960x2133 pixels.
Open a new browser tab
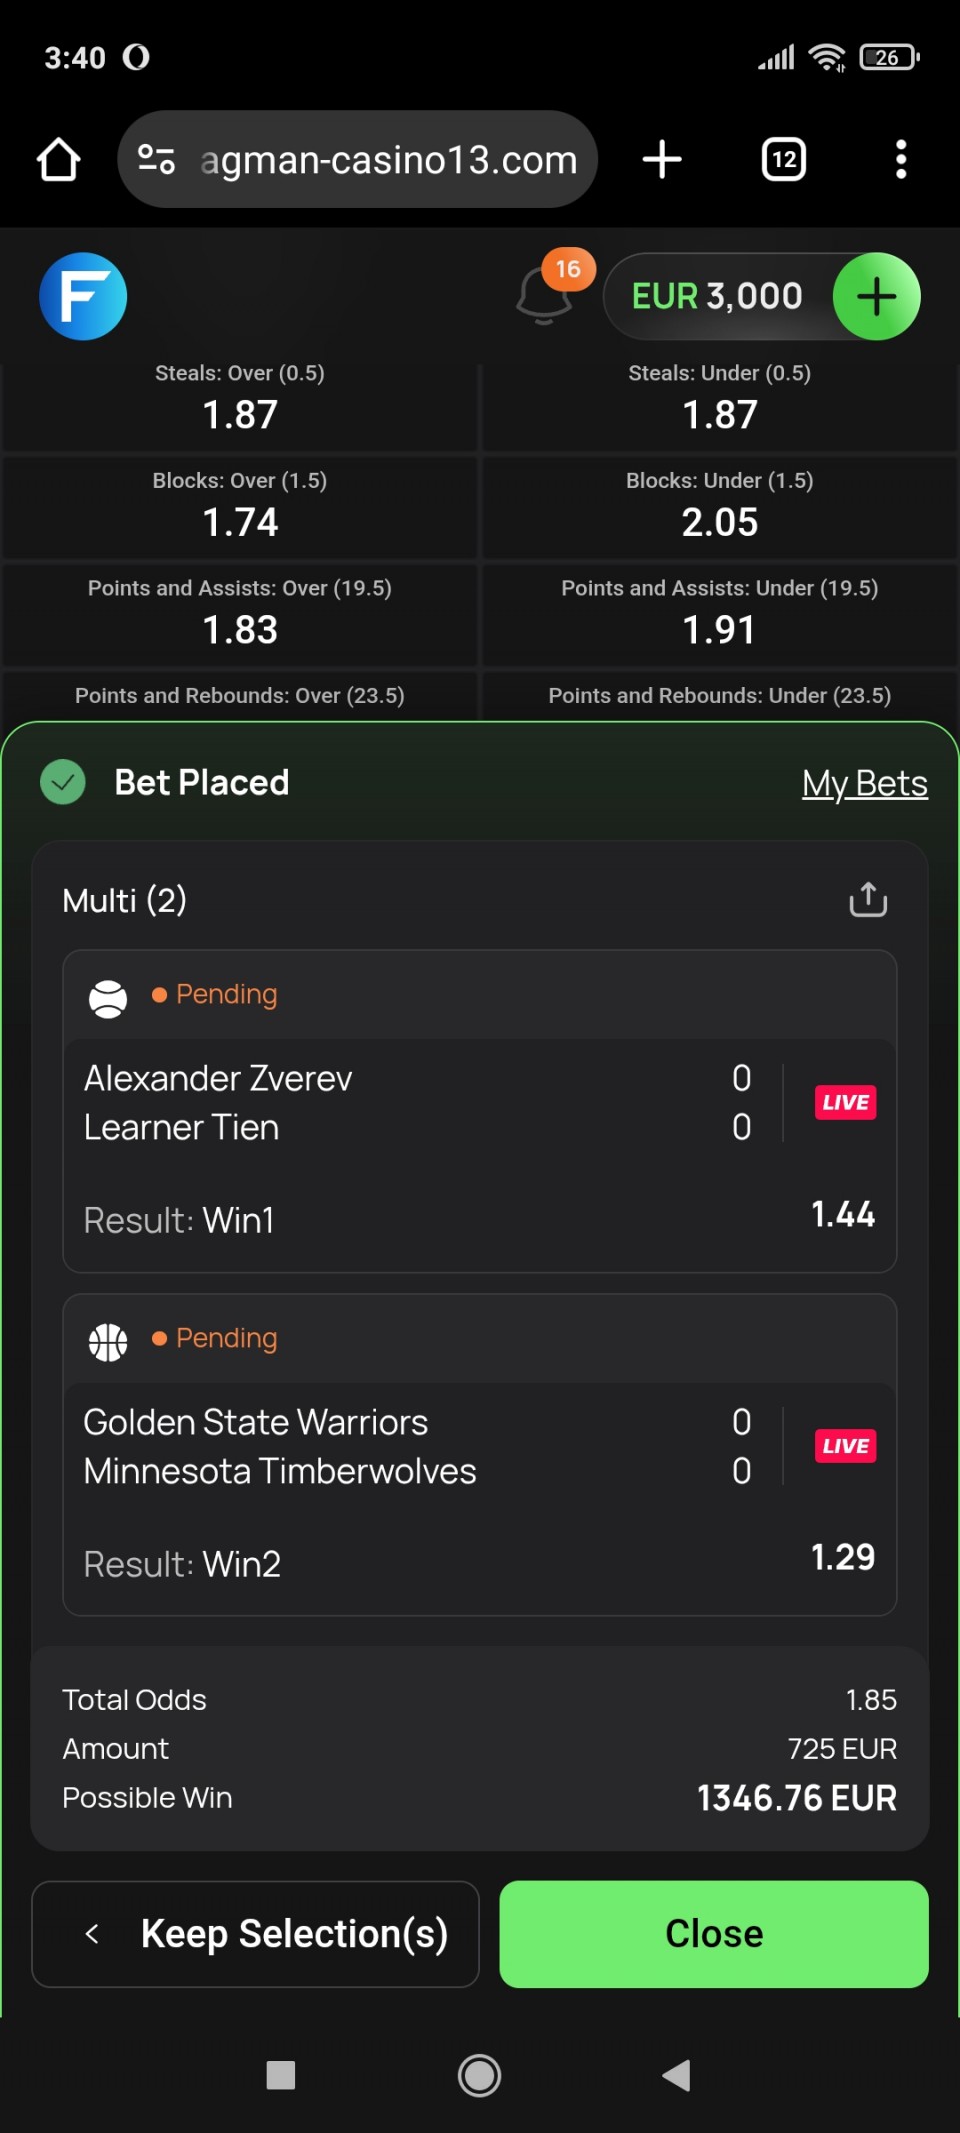pos(662,160)
